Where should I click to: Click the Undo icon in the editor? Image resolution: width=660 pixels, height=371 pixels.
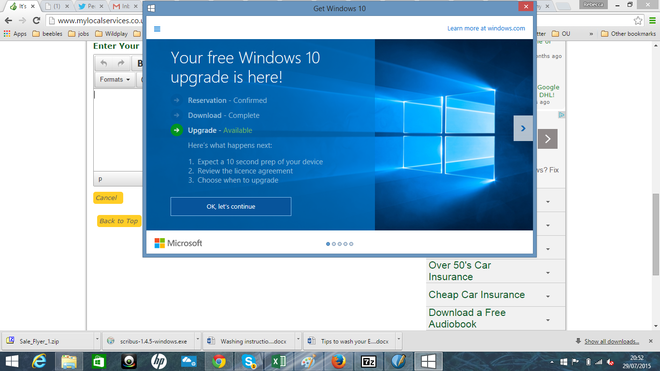coord(104,63)
